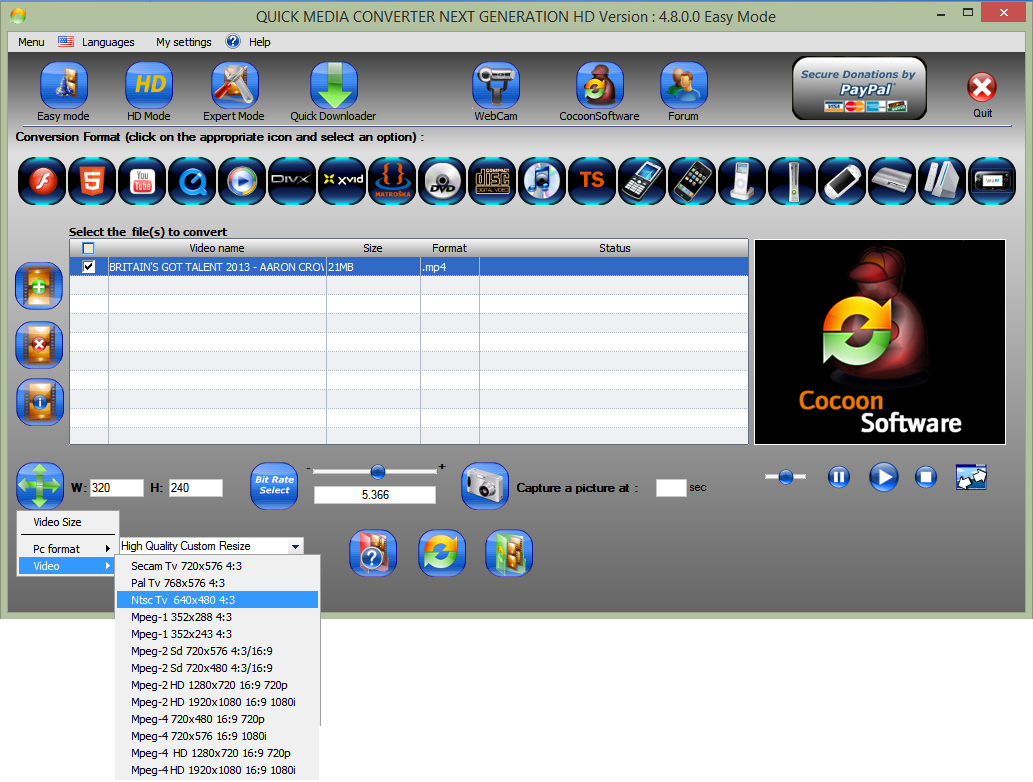Select PSP conversion format
The image size is (1033, 782).
[843, 181]
